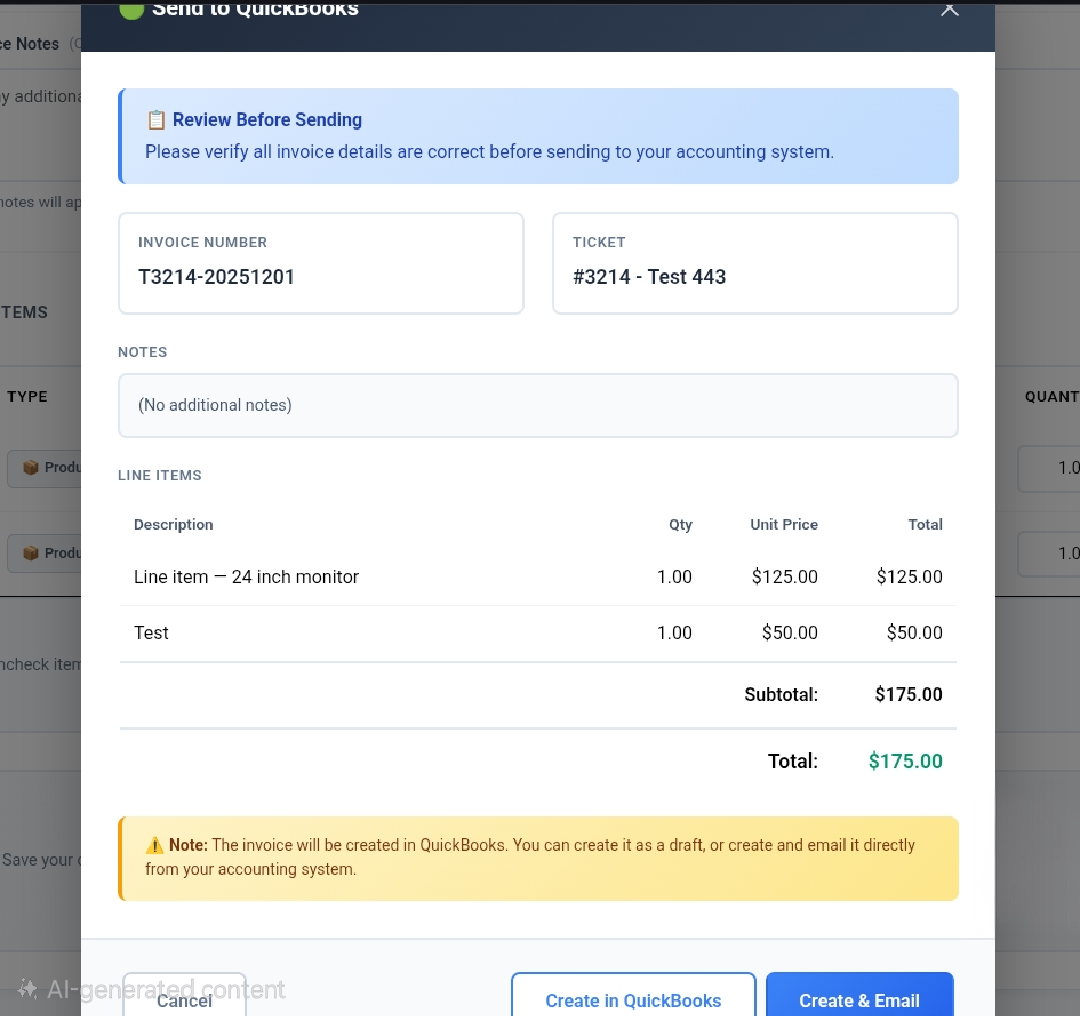Screen dimensions: 1080x1016
Task: Click Create in QuickBooks
Action: click(x=633, y=1001)
